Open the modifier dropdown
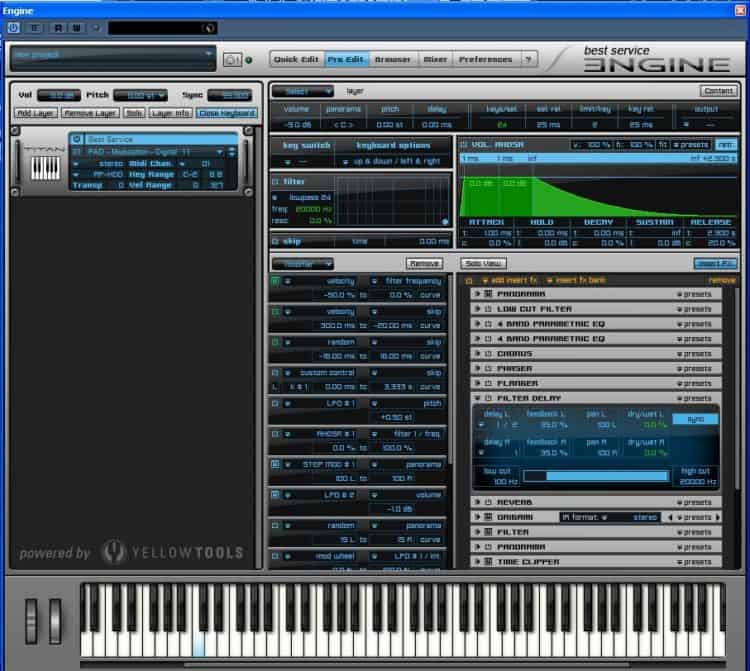The image size is (750, 671). [x=303, y=264]
